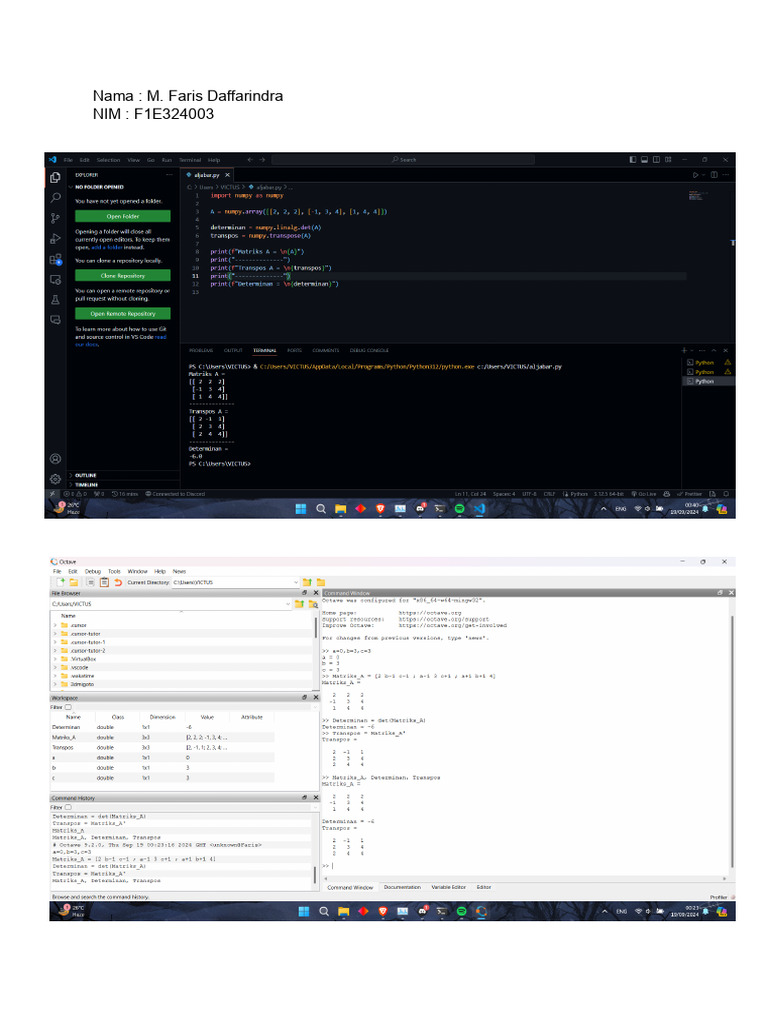This screenshot has width=768, height=1024.
Task: Open Run and Debug view
Action: (56, 238)
